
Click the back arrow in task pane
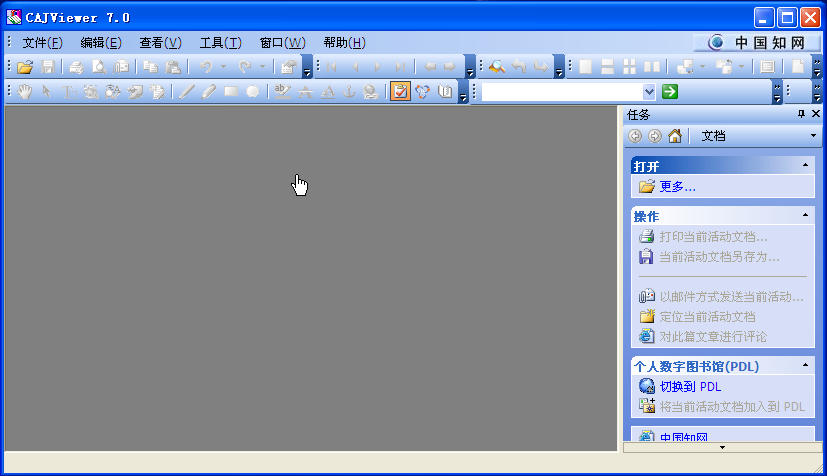coord(635,136)
